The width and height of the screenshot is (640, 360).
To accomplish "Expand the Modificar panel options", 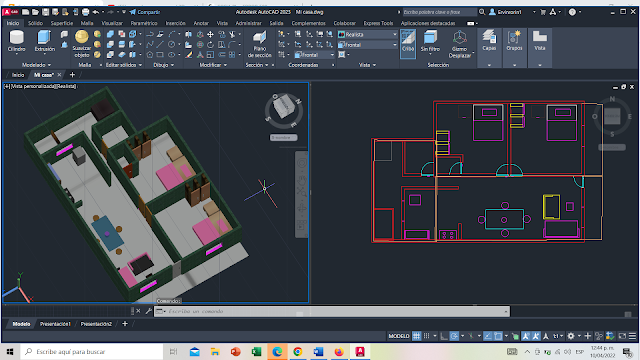I will pyautogui.click(x=213, y=65).
